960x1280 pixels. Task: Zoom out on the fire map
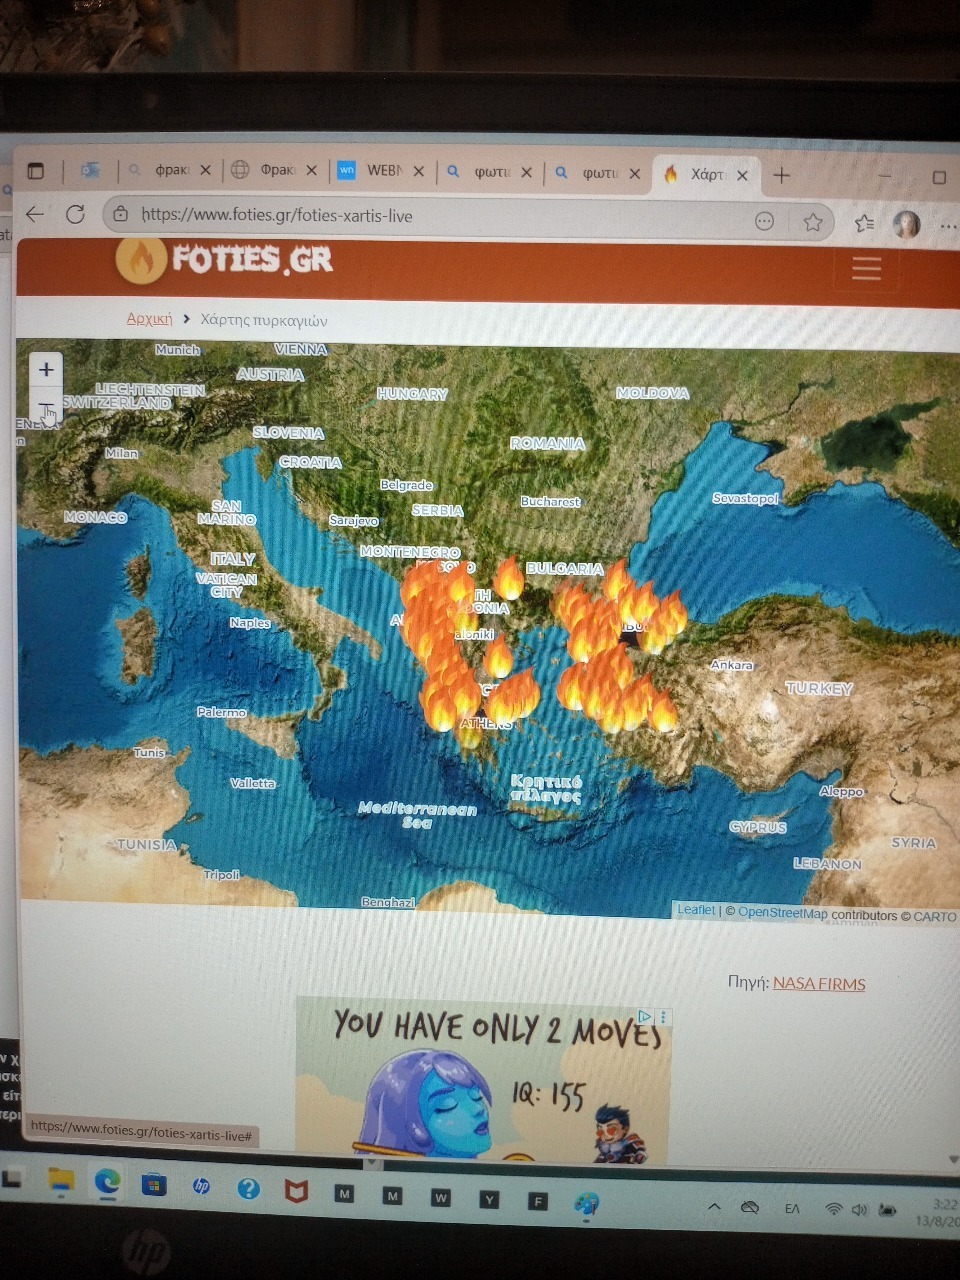pos(46,406)
